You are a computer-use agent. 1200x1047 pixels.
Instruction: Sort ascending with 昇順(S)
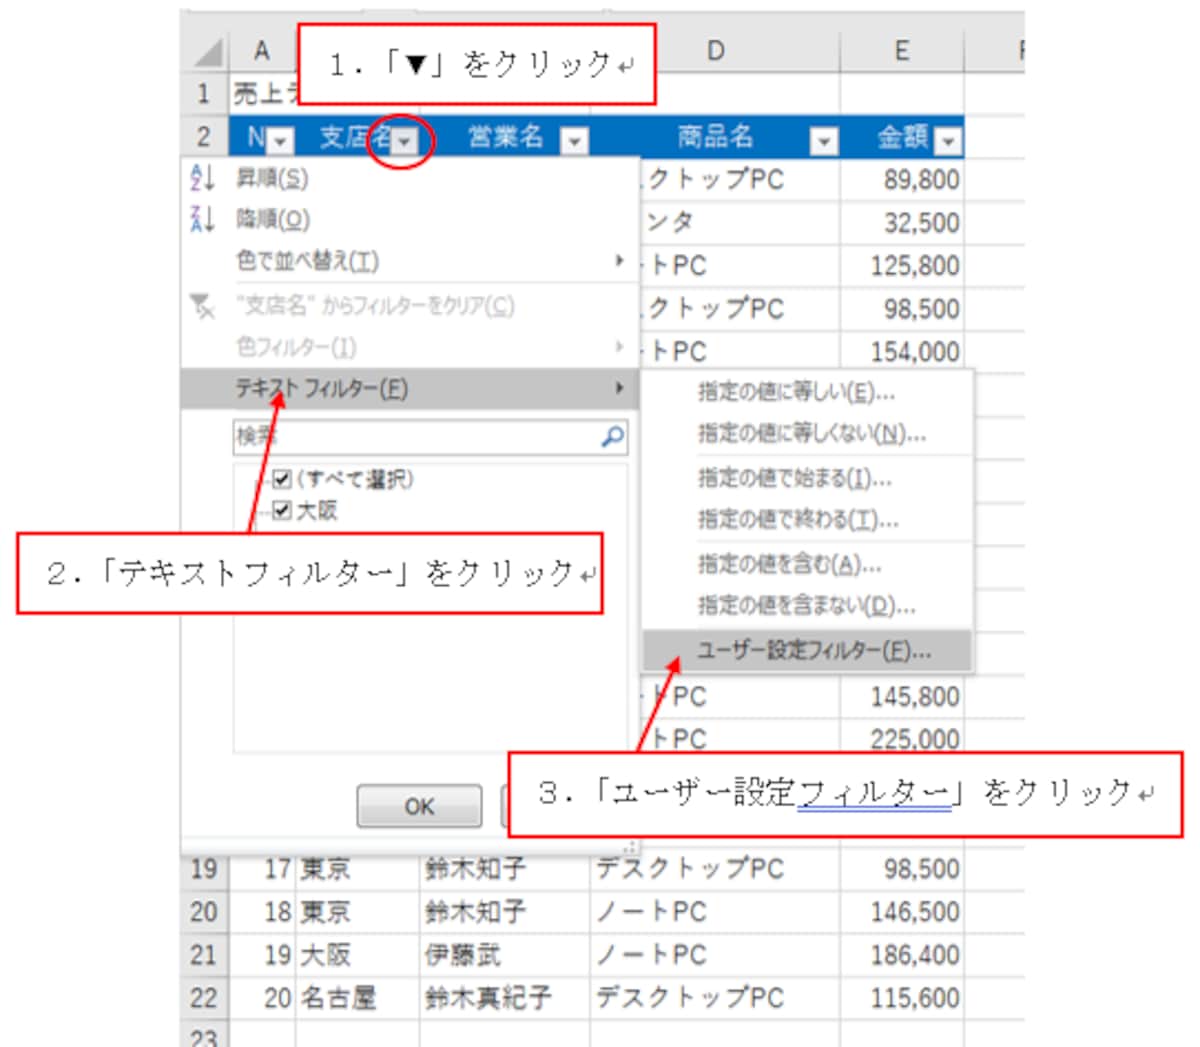click(410, 178)
